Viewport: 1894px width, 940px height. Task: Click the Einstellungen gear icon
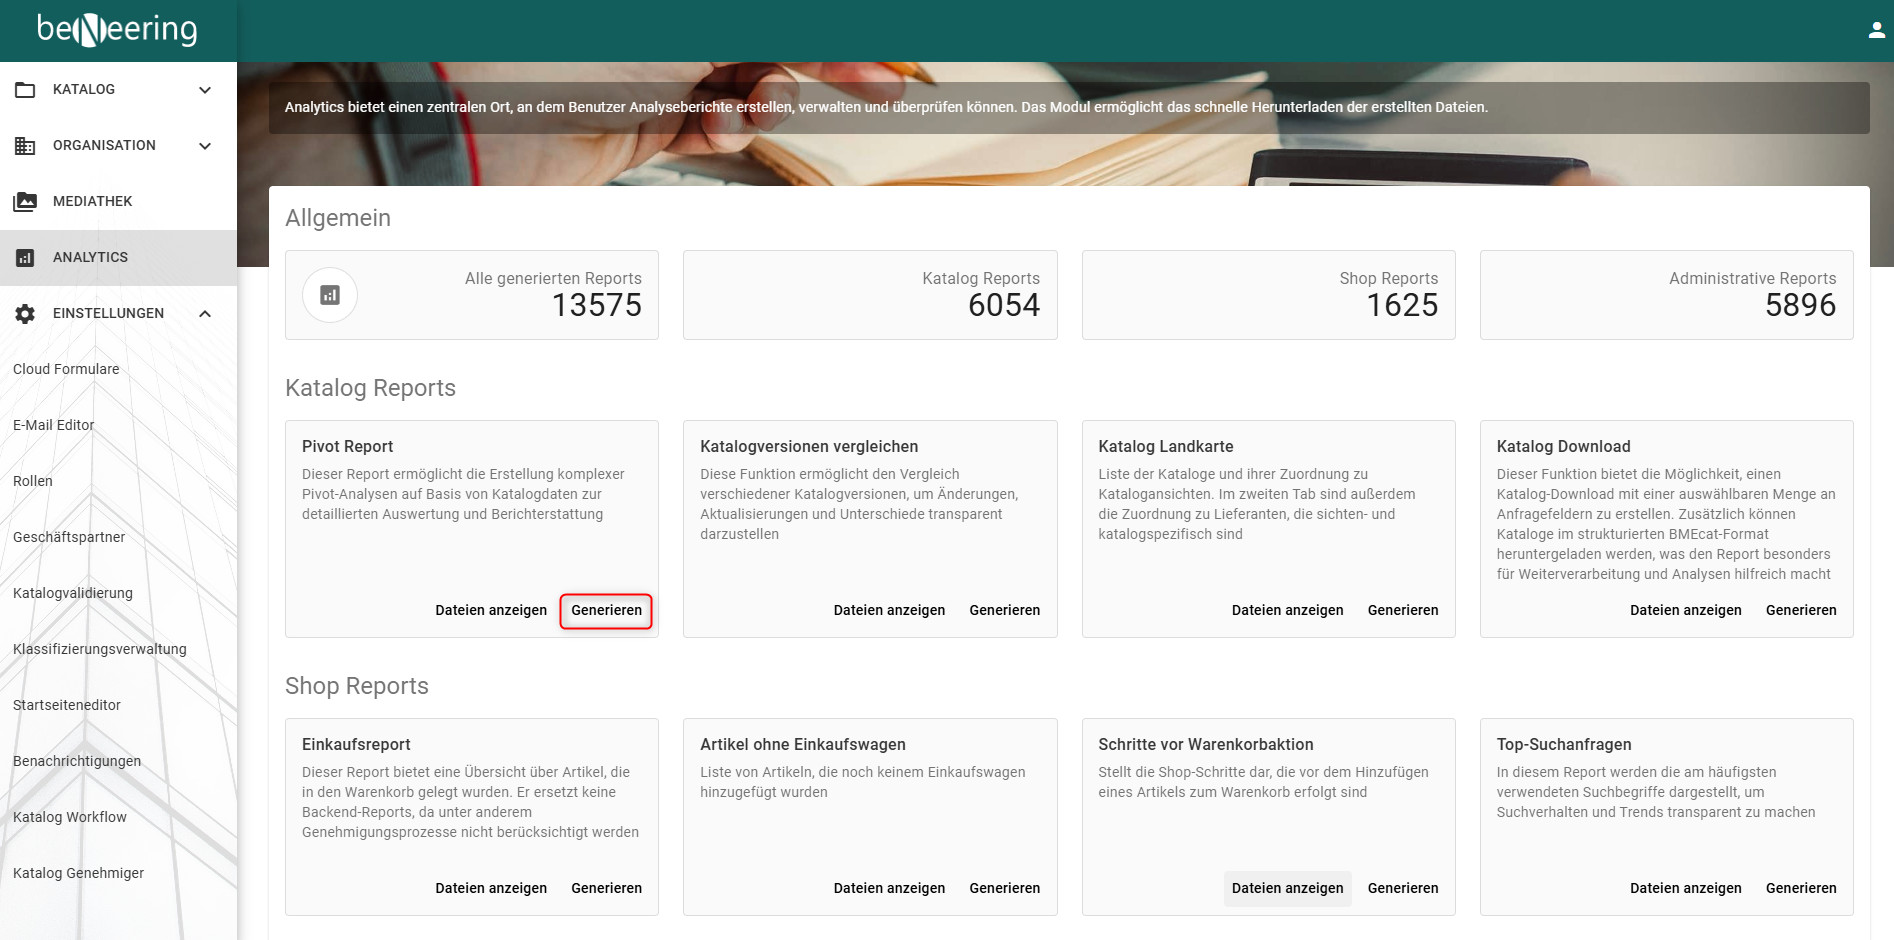point(25,314)
